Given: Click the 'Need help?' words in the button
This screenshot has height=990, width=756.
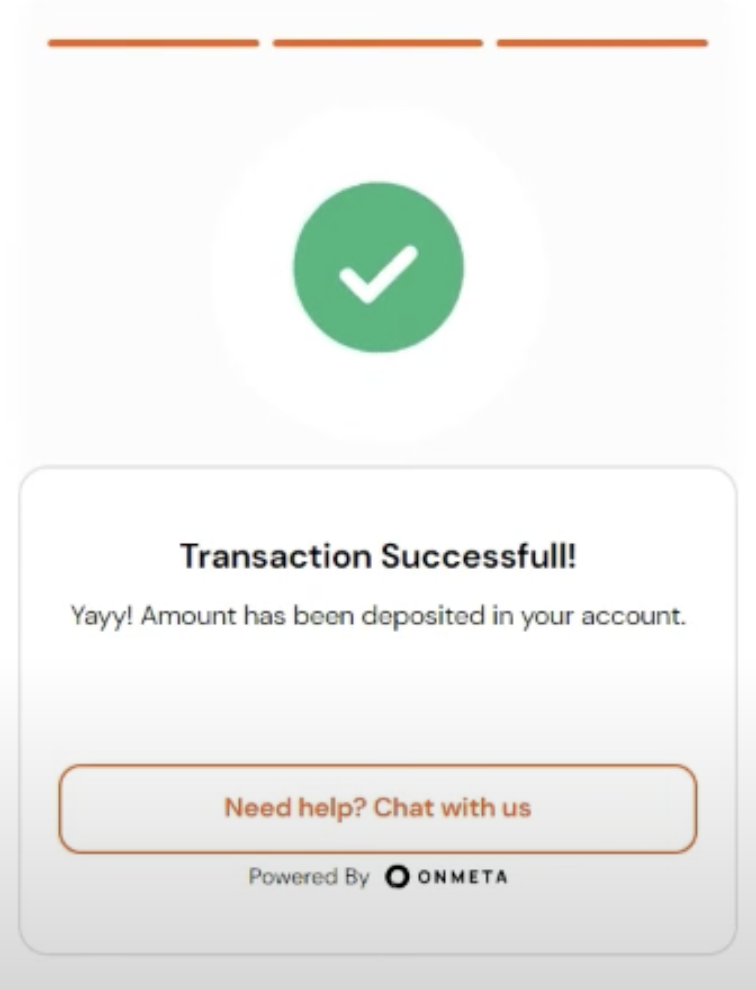Looking at the screenshot, I should click(296, 808).
